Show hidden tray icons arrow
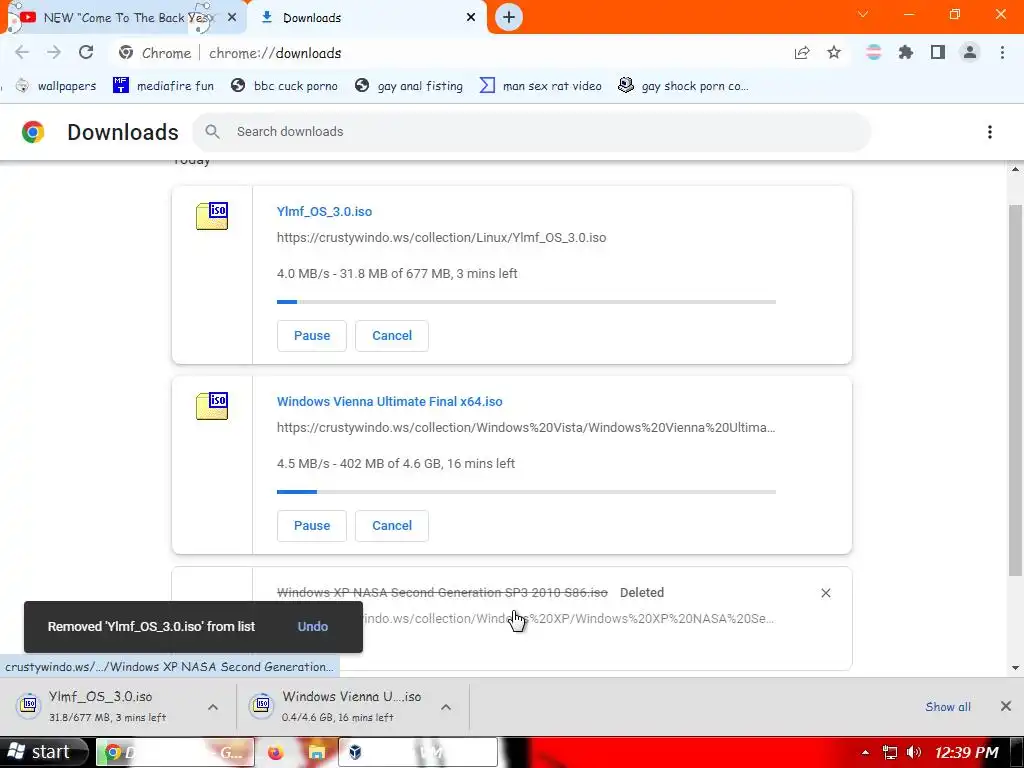 [865, 752]
